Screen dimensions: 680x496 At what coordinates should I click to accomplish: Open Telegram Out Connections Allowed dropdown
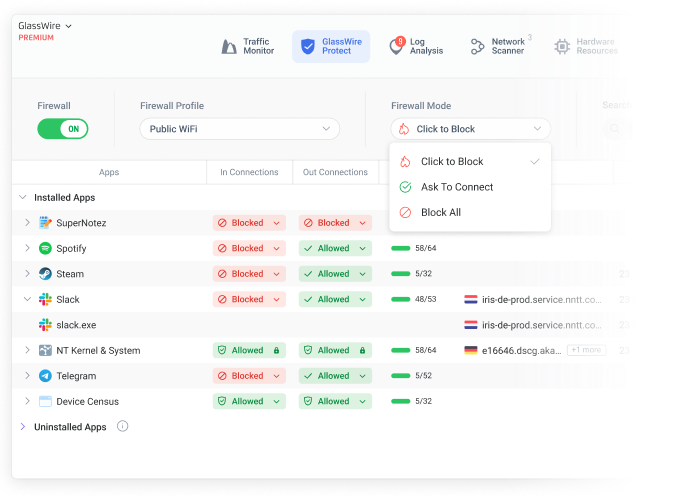[x=335, y=376]
